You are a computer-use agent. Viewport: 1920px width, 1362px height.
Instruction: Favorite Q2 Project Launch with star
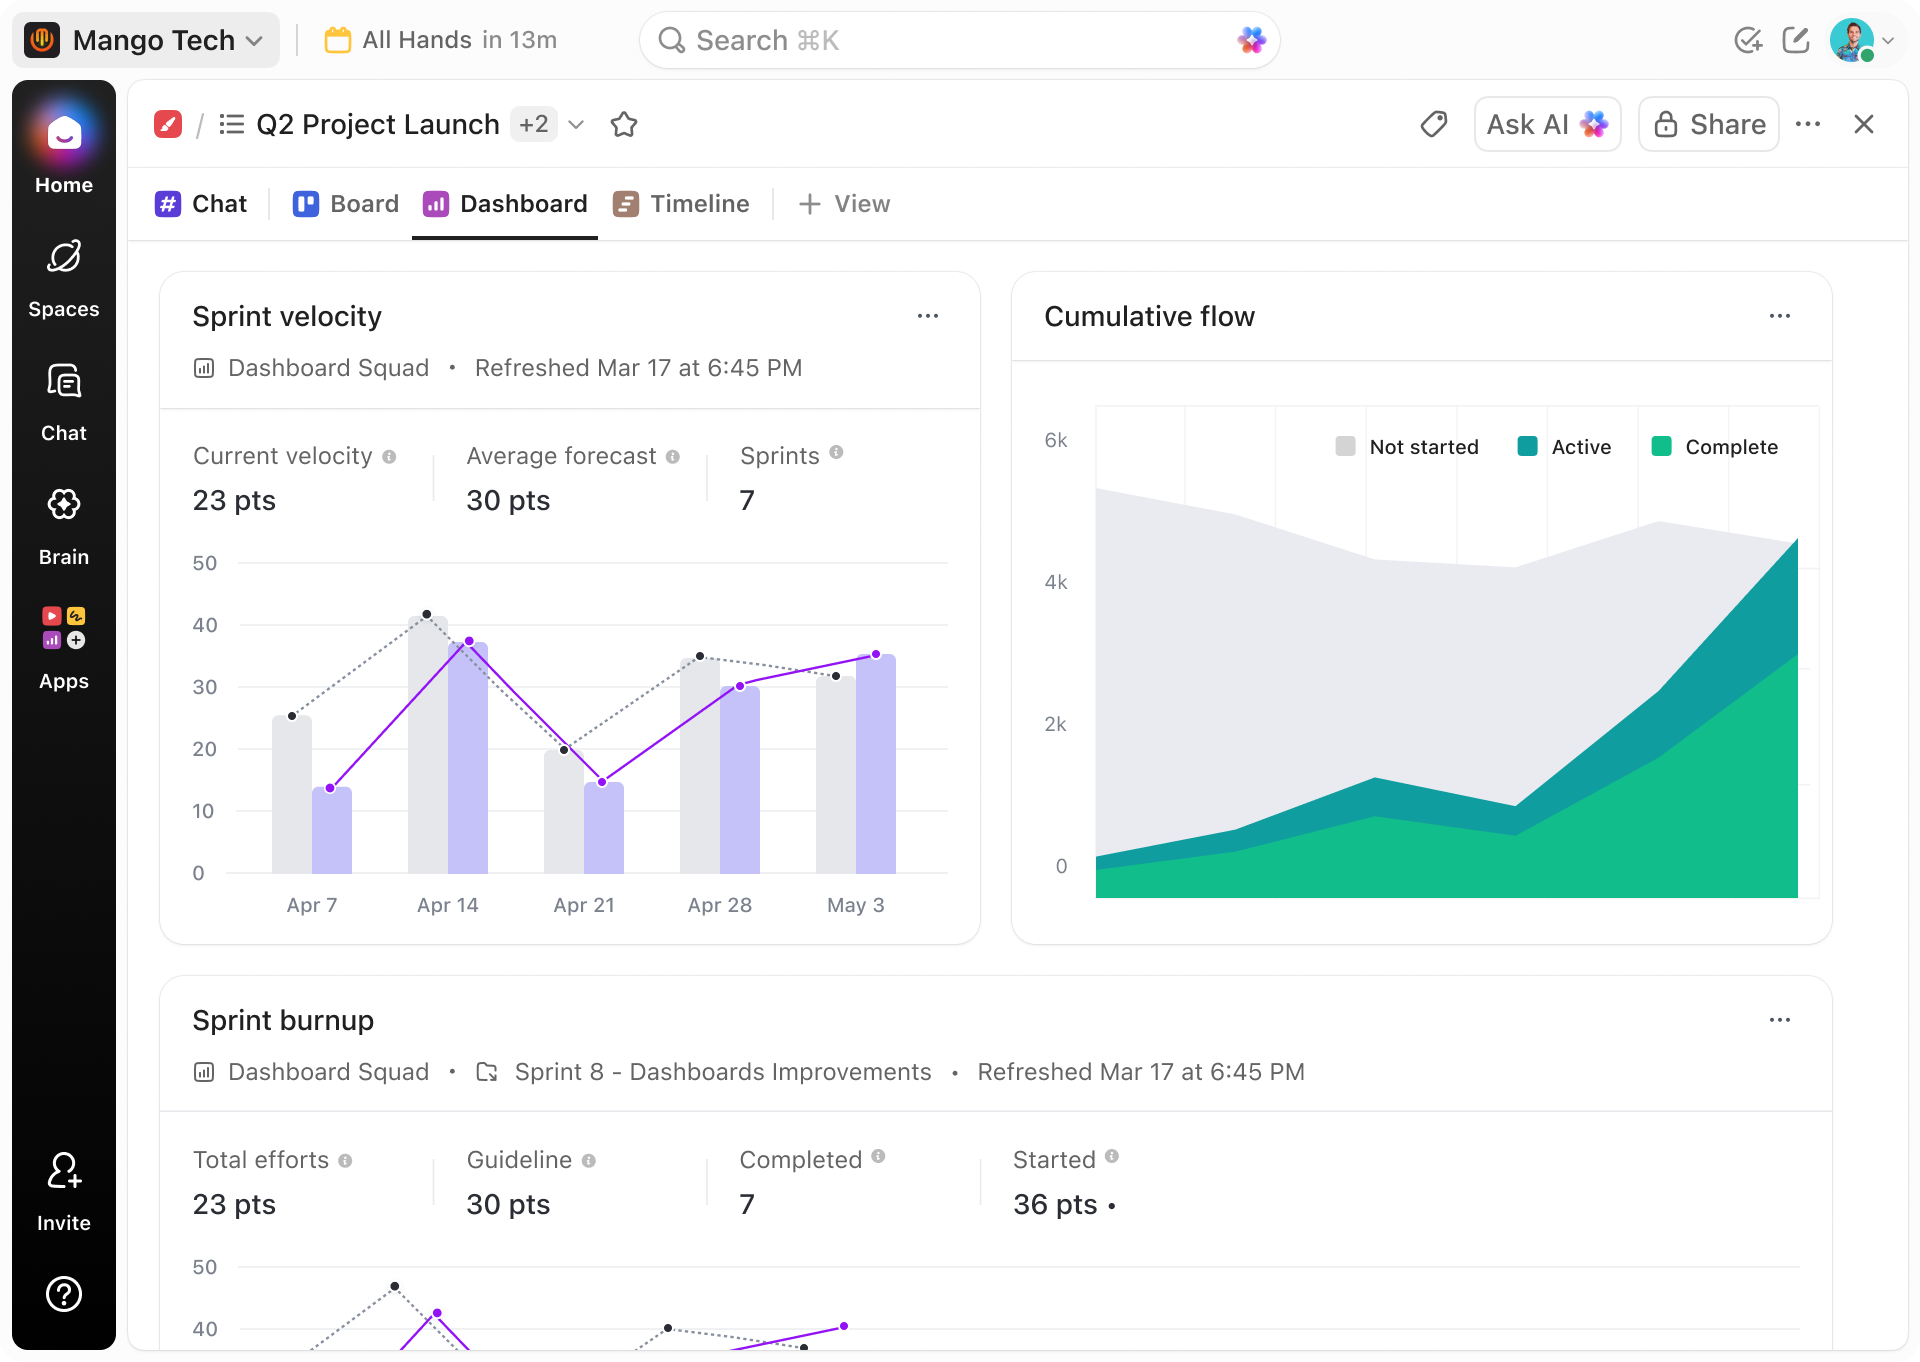click(x=624, y=124)
